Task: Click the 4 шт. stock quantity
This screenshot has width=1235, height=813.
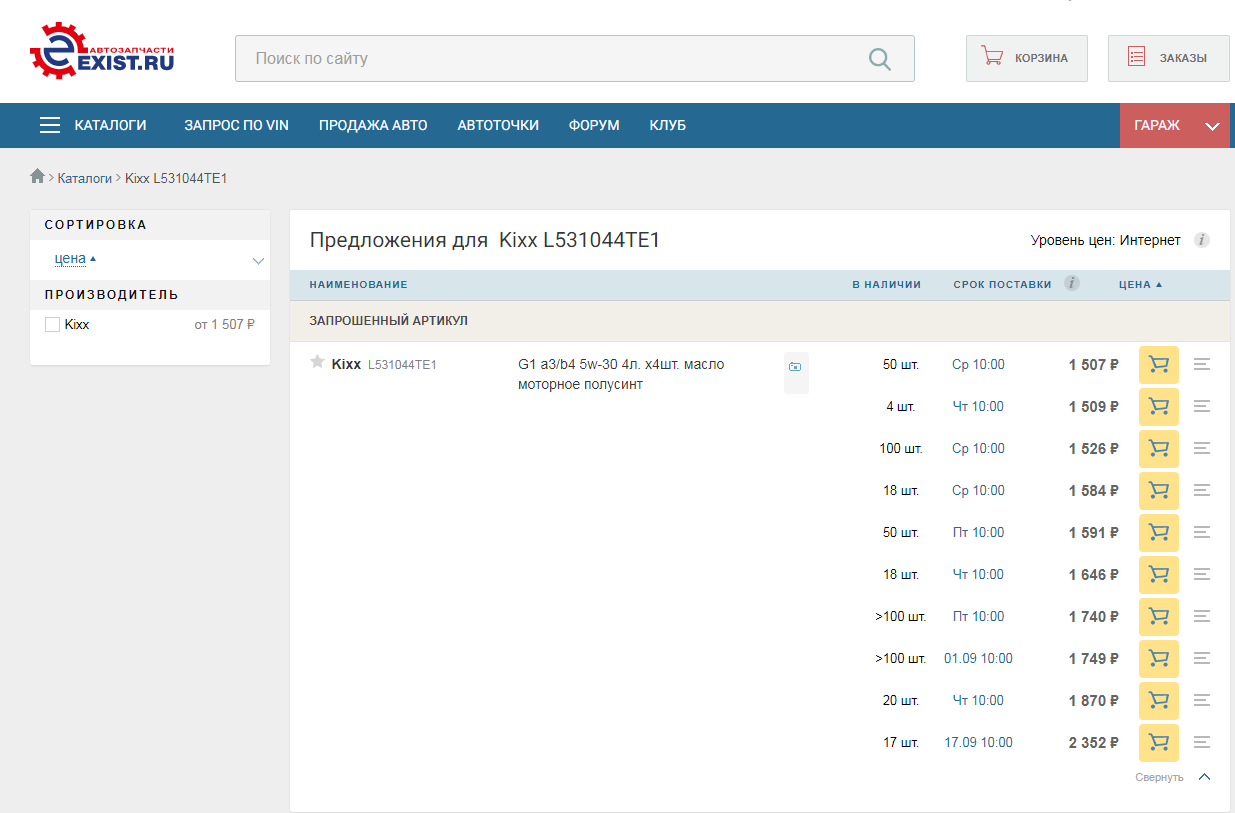Action: tap(901, 407)
